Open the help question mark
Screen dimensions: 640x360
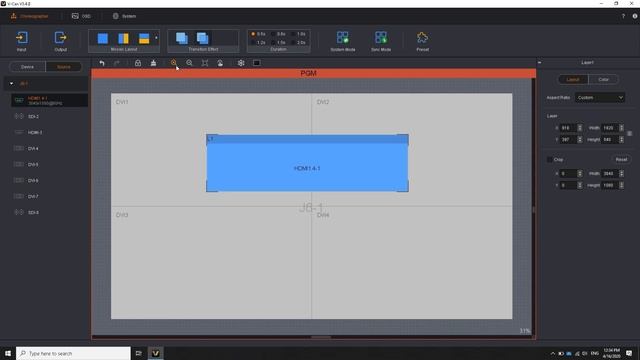click(x=623, y=16)
